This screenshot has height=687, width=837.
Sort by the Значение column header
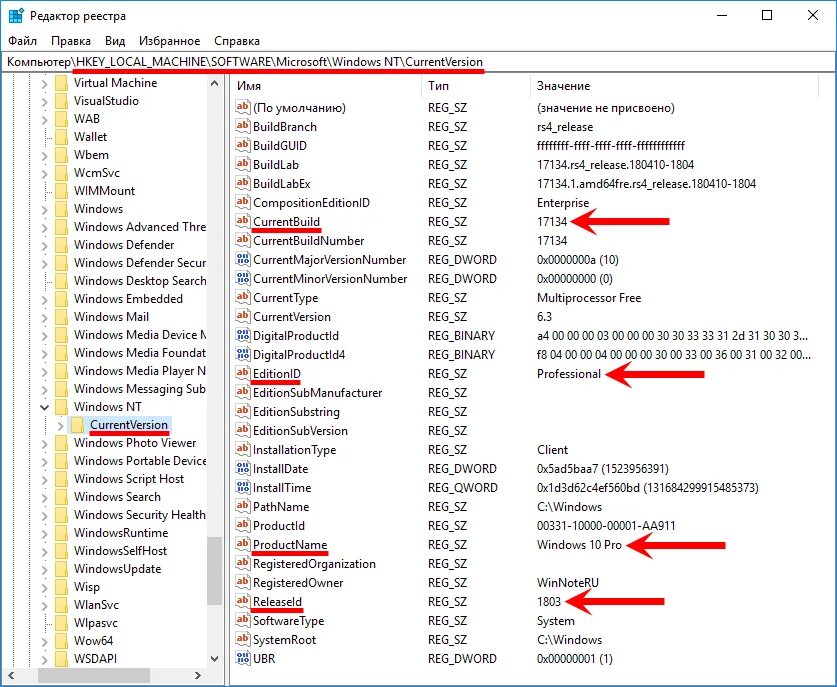(674, 86)
